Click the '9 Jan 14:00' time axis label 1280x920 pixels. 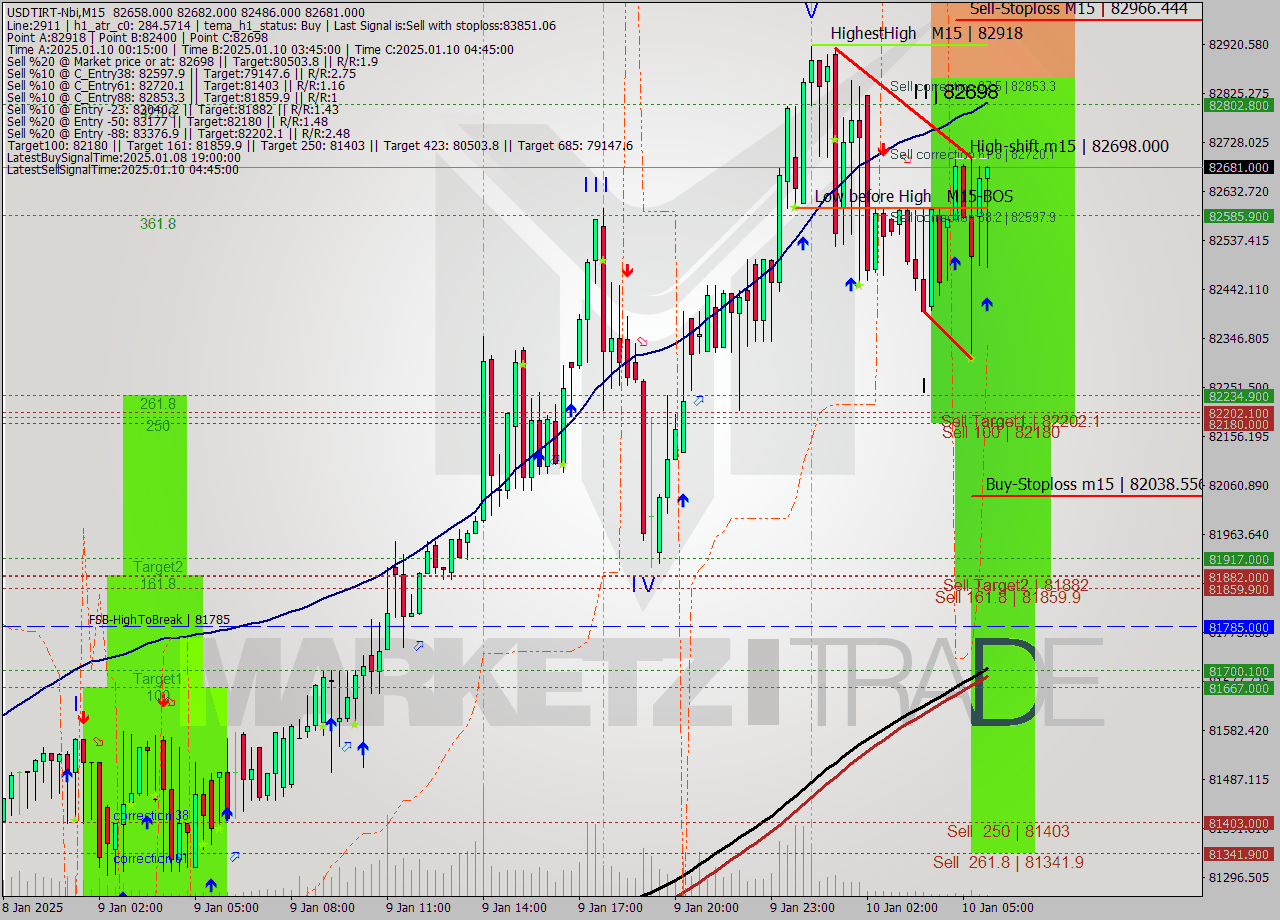(x=514, y=908)
